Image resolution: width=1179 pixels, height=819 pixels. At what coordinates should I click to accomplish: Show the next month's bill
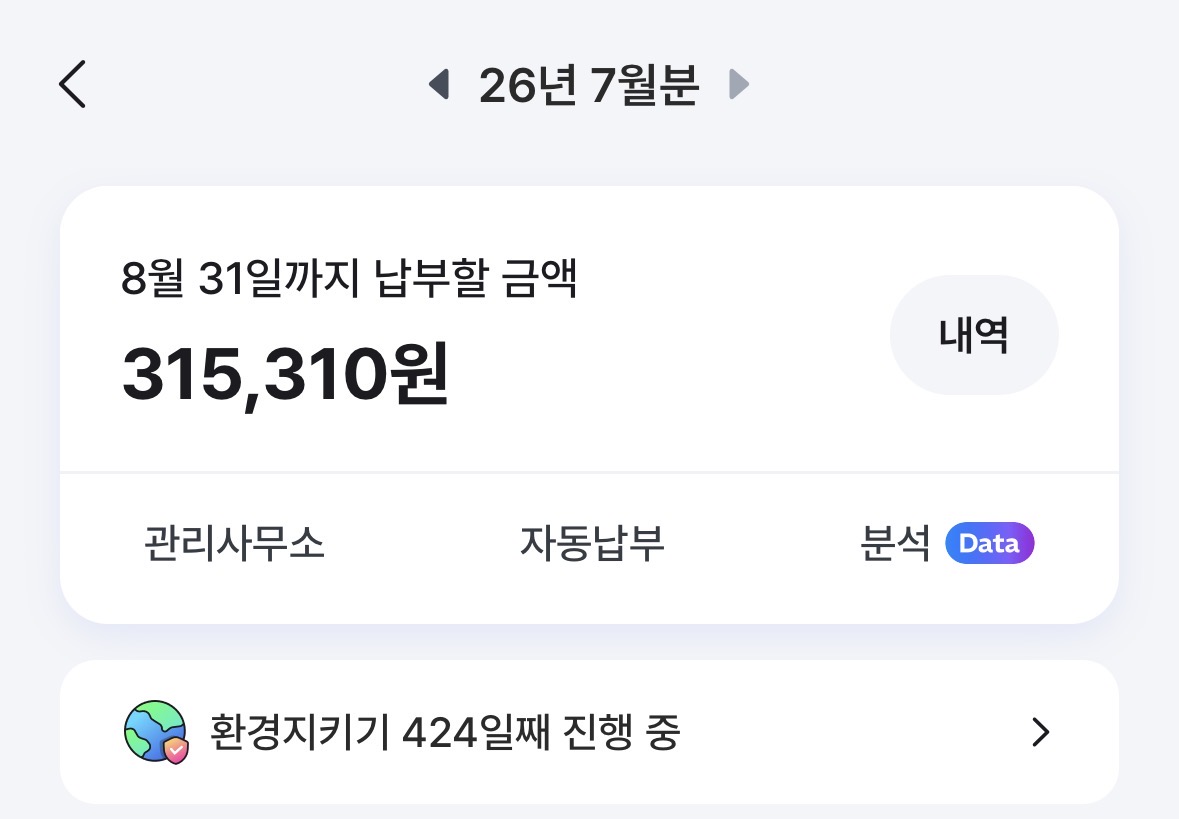[739, 83]
